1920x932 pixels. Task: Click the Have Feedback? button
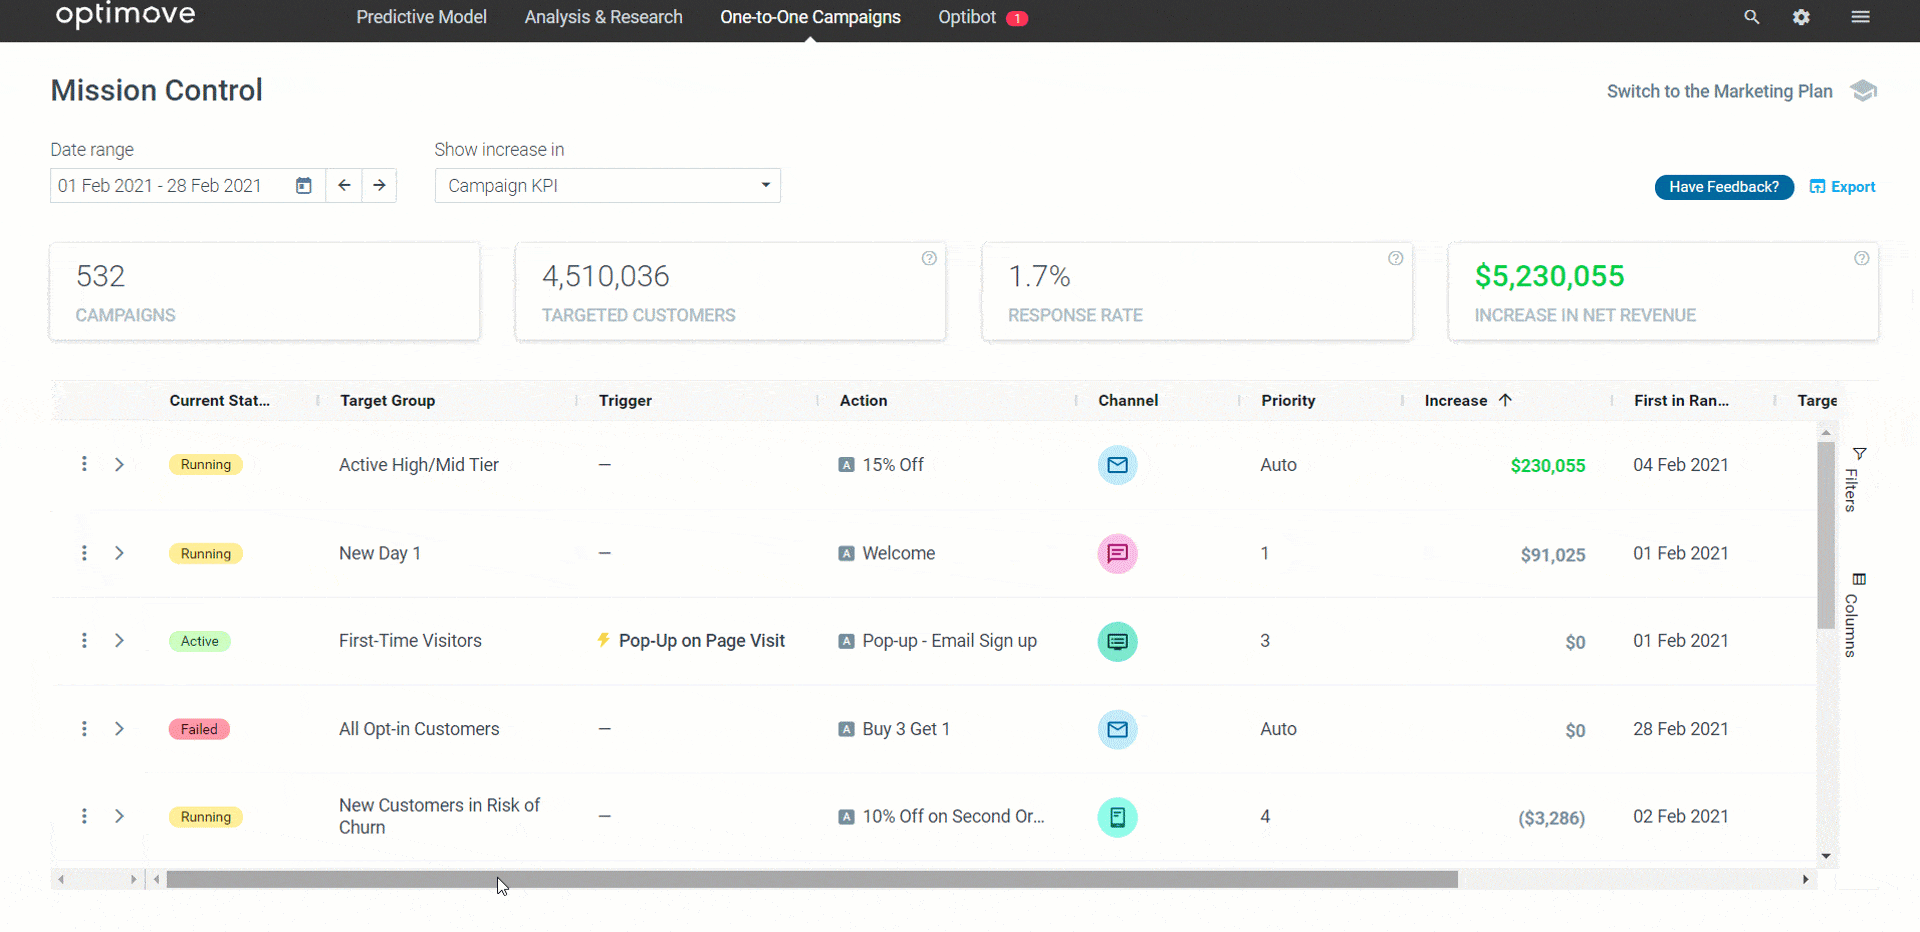click(1724, 187)
